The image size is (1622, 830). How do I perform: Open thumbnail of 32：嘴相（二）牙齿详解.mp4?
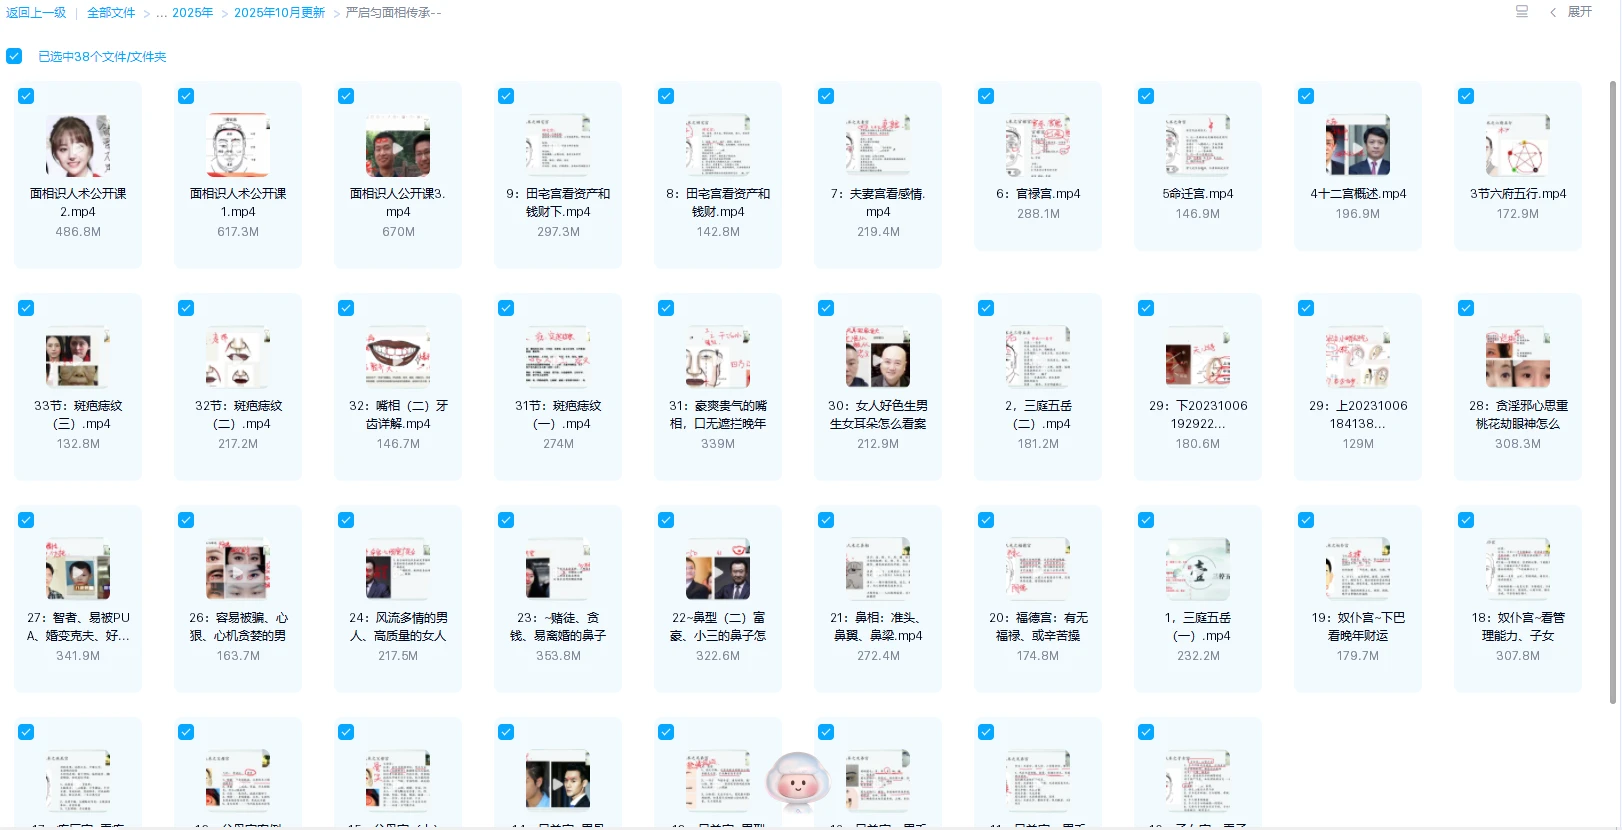coord(398,358)
